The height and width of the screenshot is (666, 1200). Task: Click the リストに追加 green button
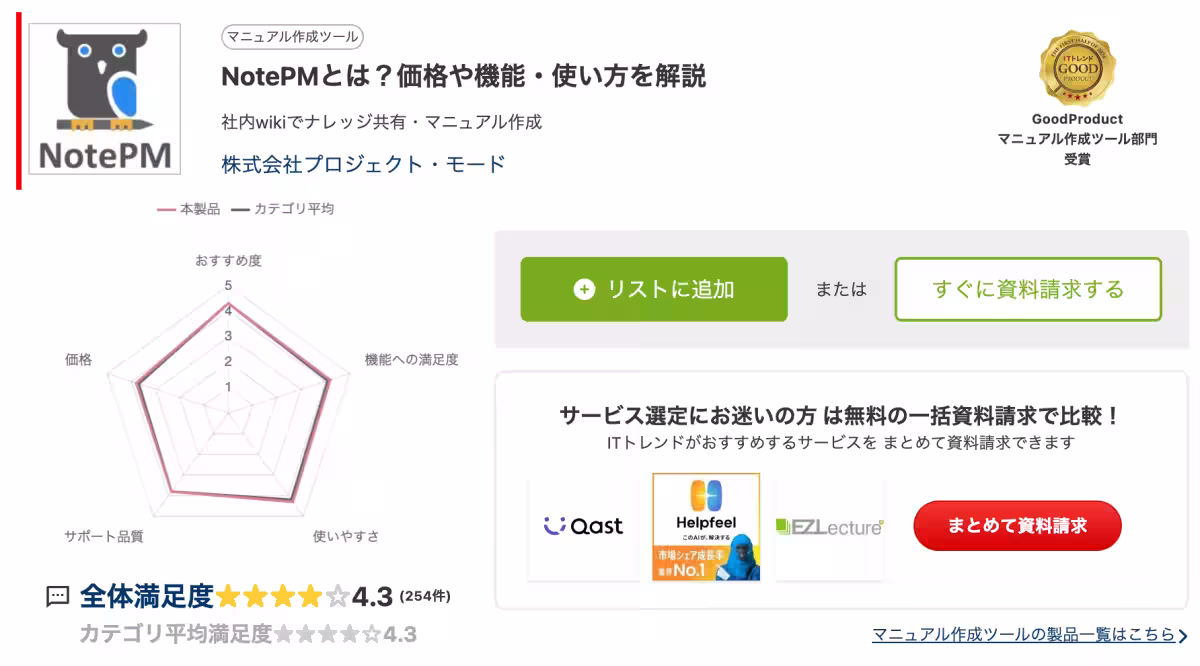(x=653, y=290)
